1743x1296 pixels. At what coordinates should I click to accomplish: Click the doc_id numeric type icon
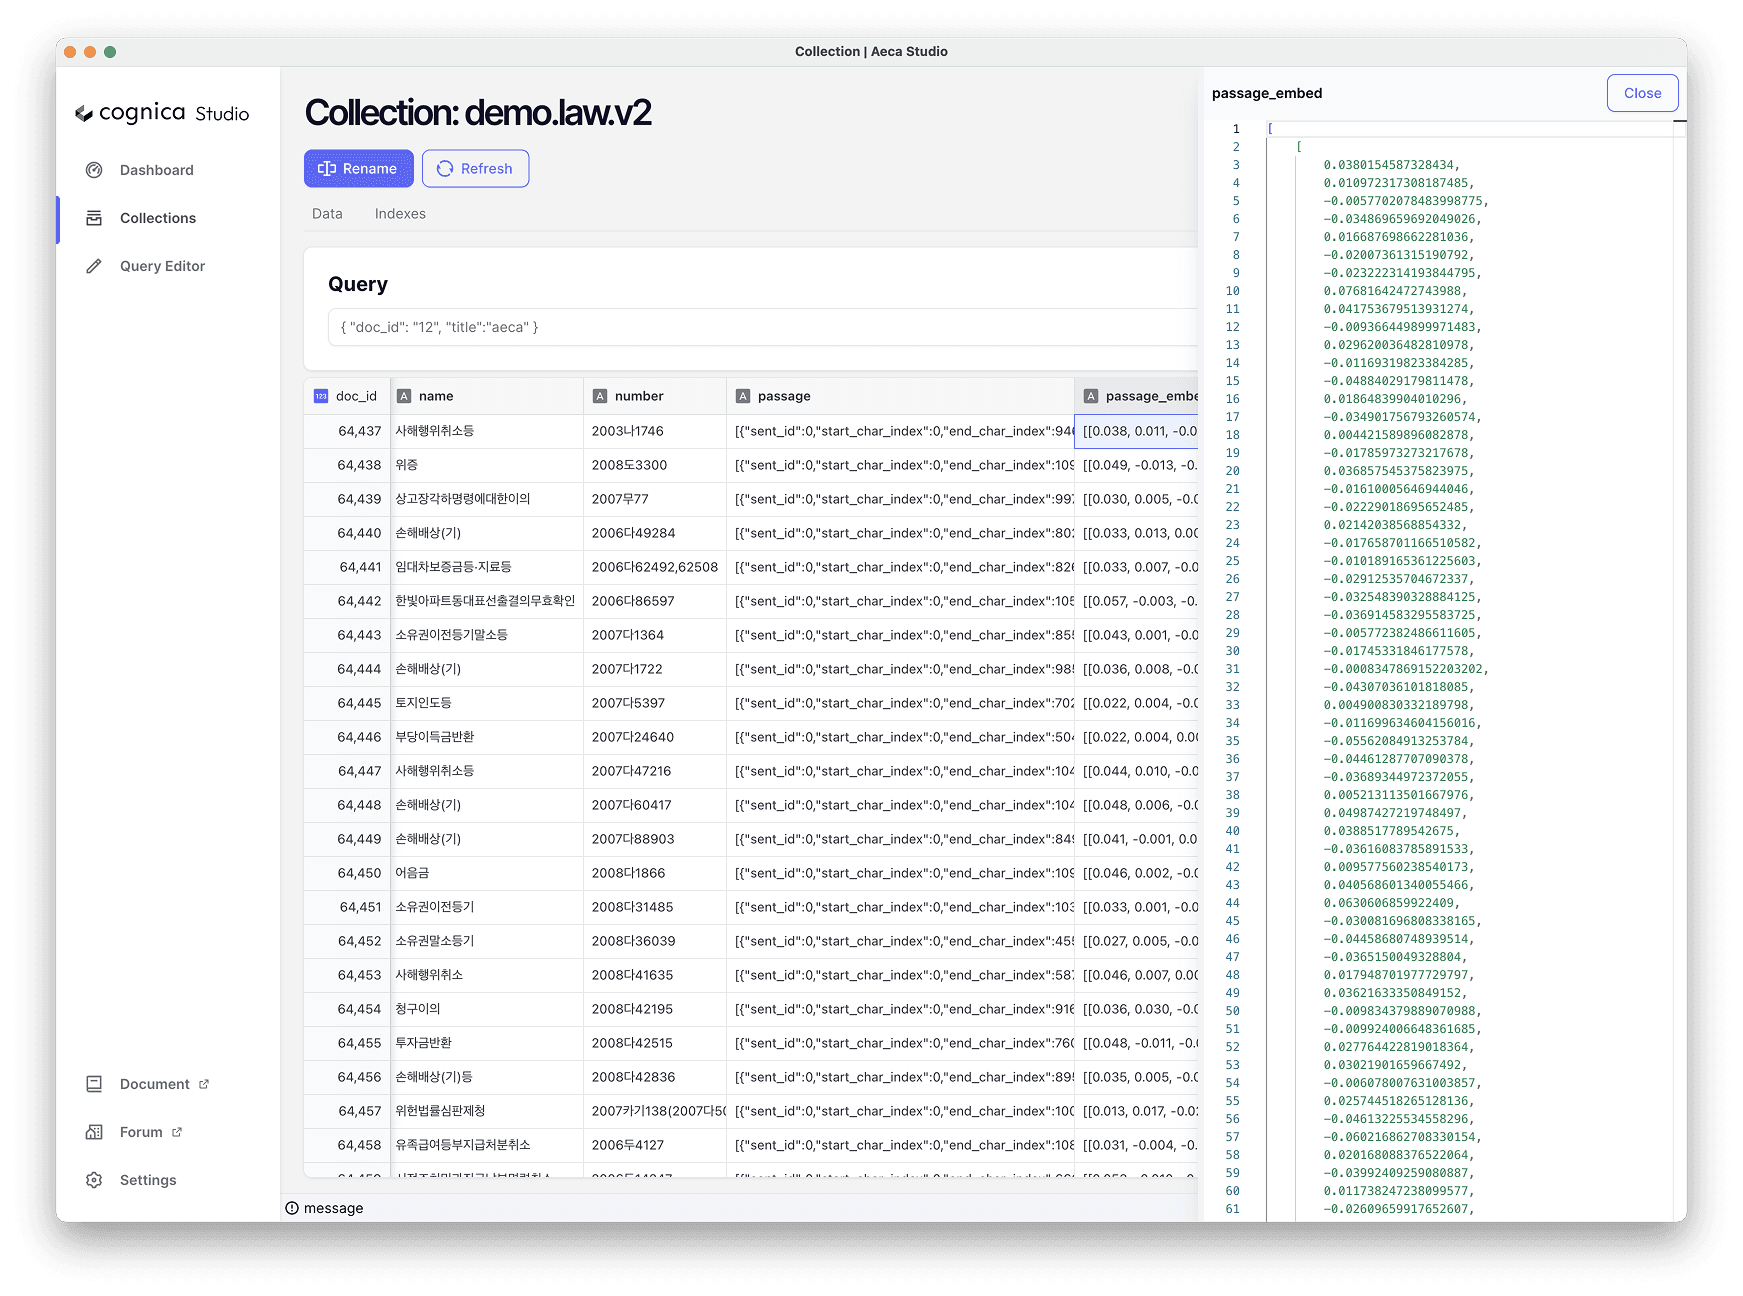pyautogui.click(x=321, y=396)
